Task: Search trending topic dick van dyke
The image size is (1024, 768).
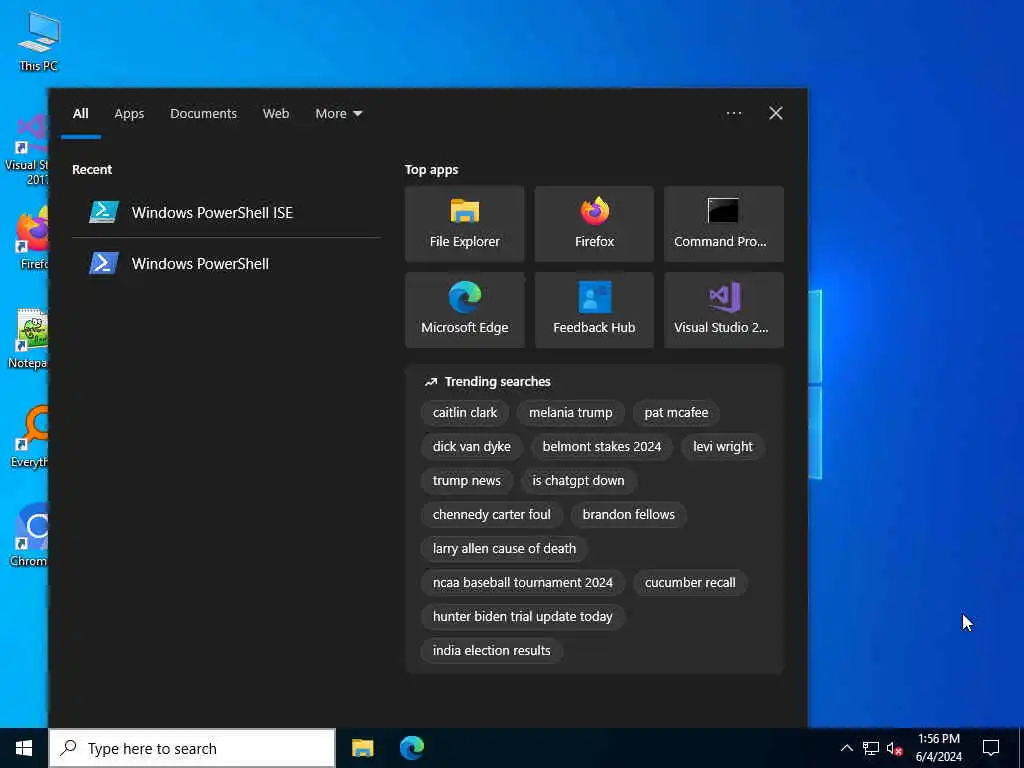Action: [472, 447]
